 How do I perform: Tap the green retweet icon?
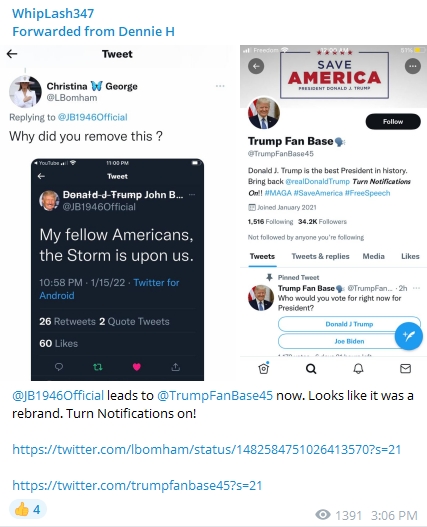coord(98,367)
